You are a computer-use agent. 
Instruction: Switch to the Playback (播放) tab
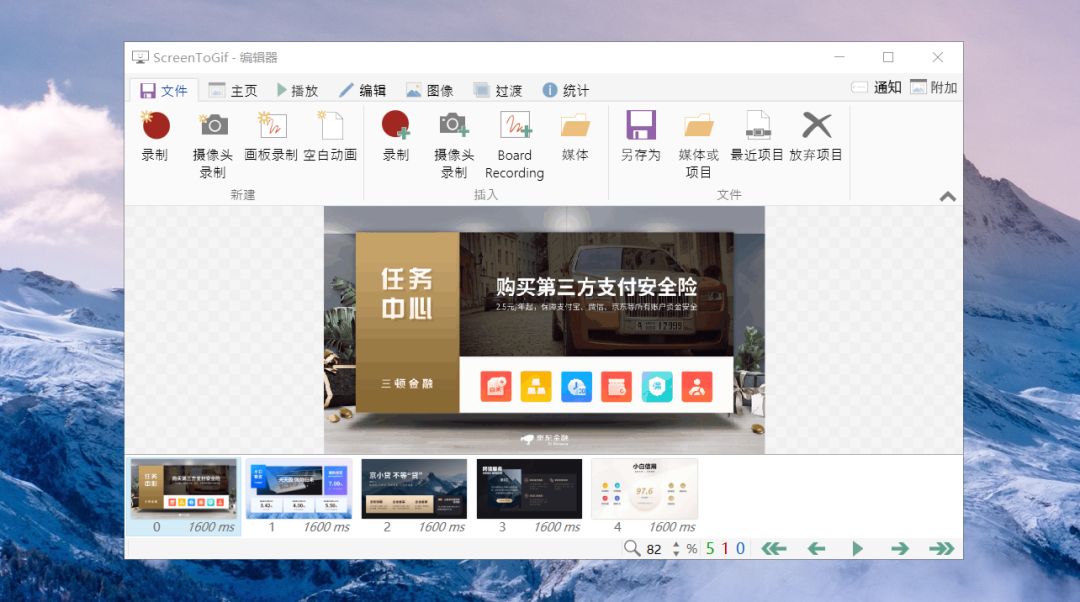click(x=298, y=90)
